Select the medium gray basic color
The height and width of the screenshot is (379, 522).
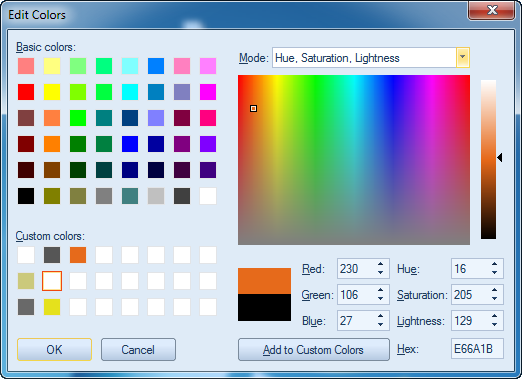tap(104, 196)
